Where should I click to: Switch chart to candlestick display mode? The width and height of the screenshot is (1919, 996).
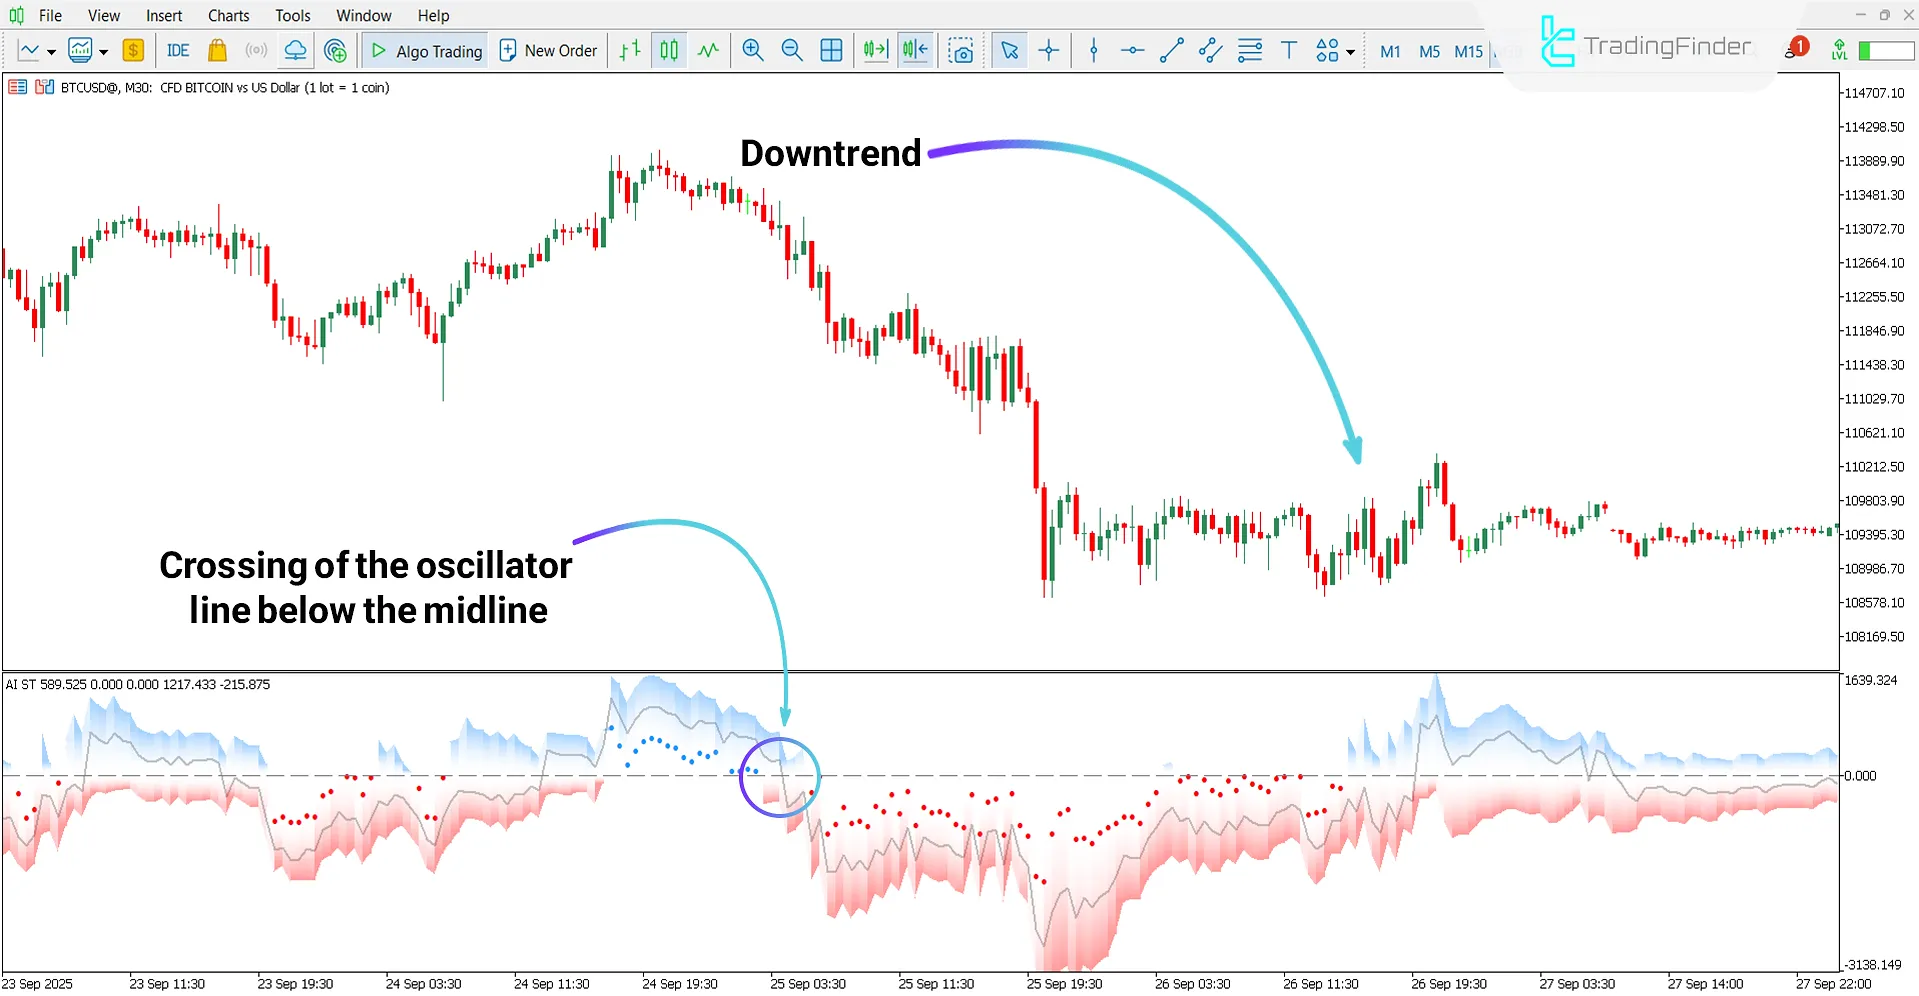point(668,50)
